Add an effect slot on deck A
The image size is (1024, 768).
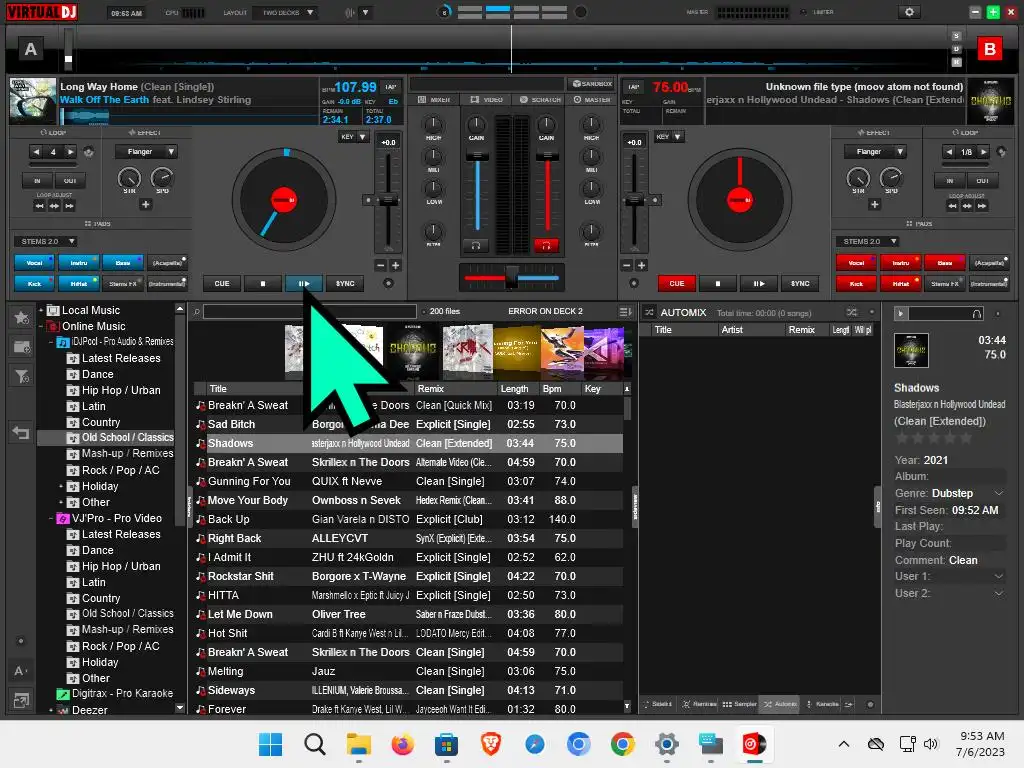(x=146, y=204)
